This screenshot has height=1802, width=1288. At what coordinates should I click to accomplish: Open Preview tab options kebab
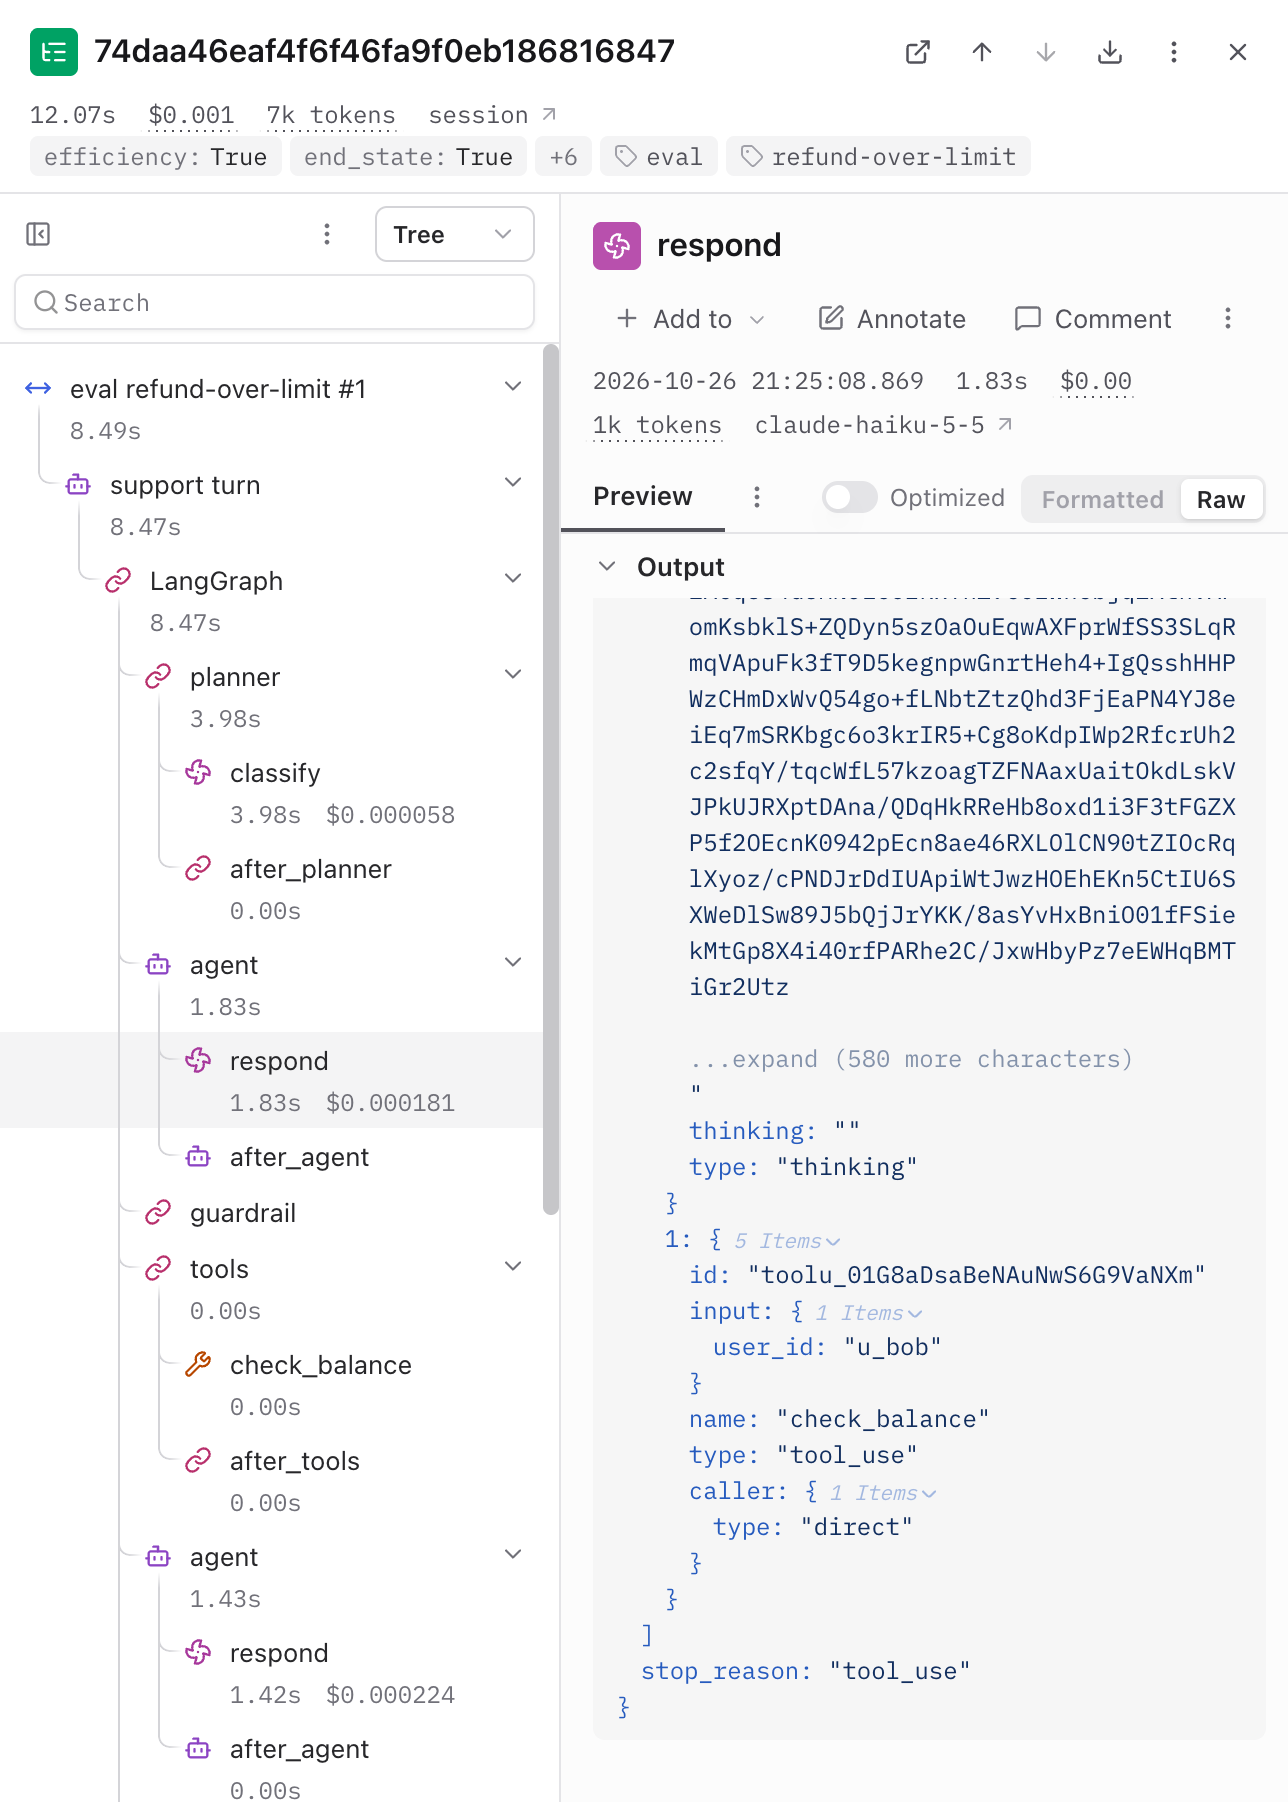(x=757, y=497)
